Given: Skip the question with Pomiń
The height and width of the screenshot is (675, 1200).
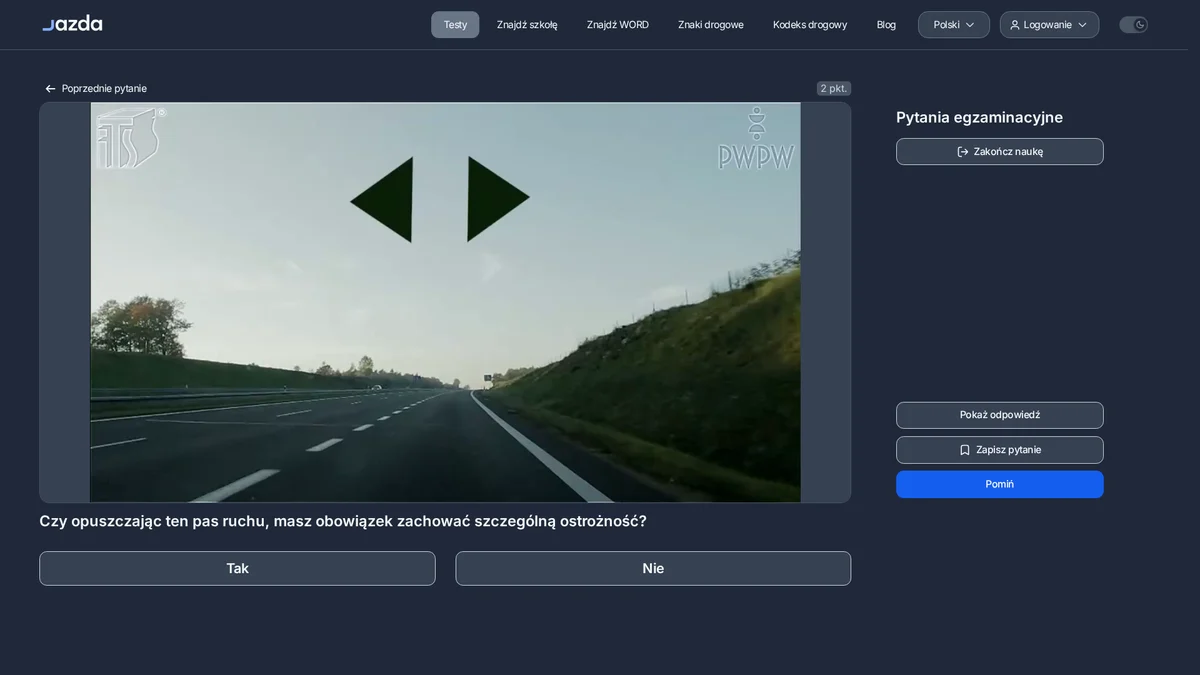Looking at the screenshot, I should (1000, 484).
